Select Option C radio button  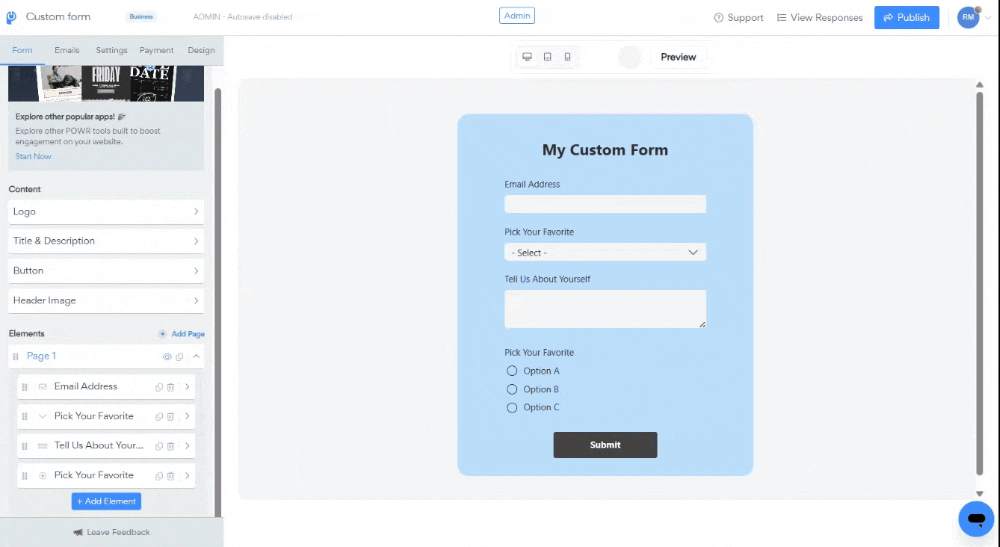[x=511, y=407]
